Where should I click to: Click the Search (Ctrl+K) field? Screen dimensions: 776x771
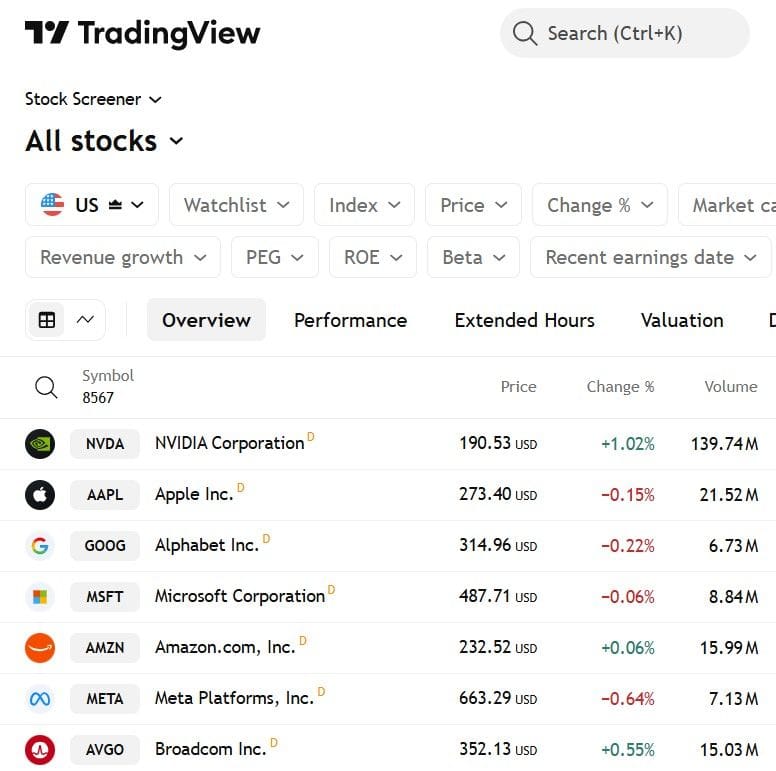click(624, 34)
